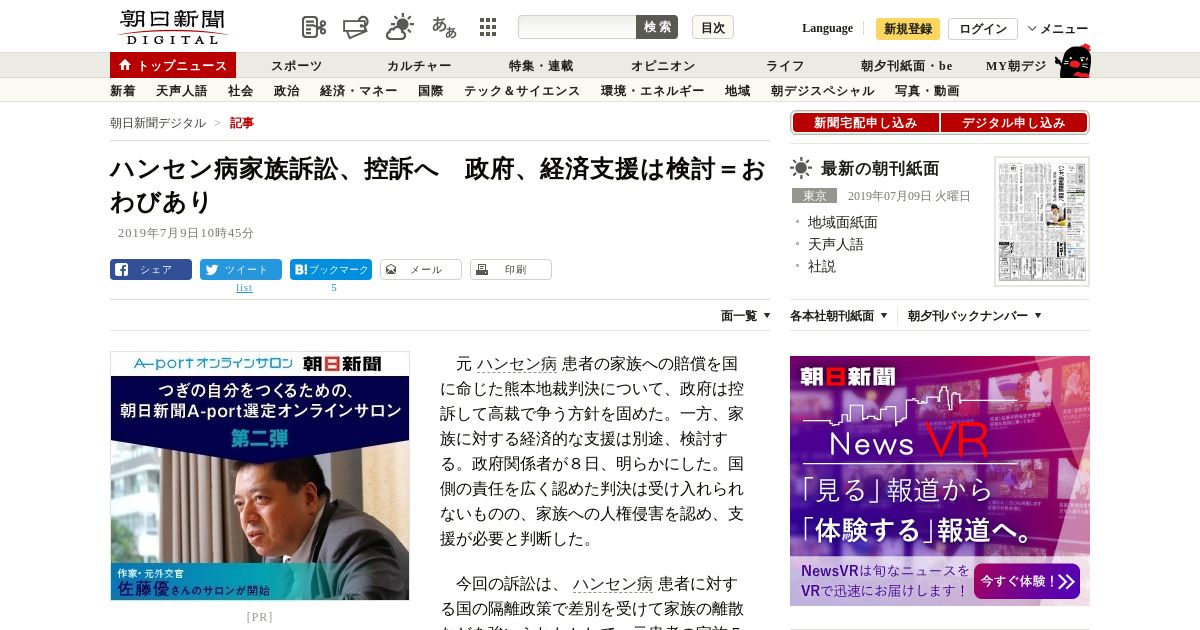Select the 特集・連載 tab
This screenshot has width=1200, height=630.
coord(541,66)
